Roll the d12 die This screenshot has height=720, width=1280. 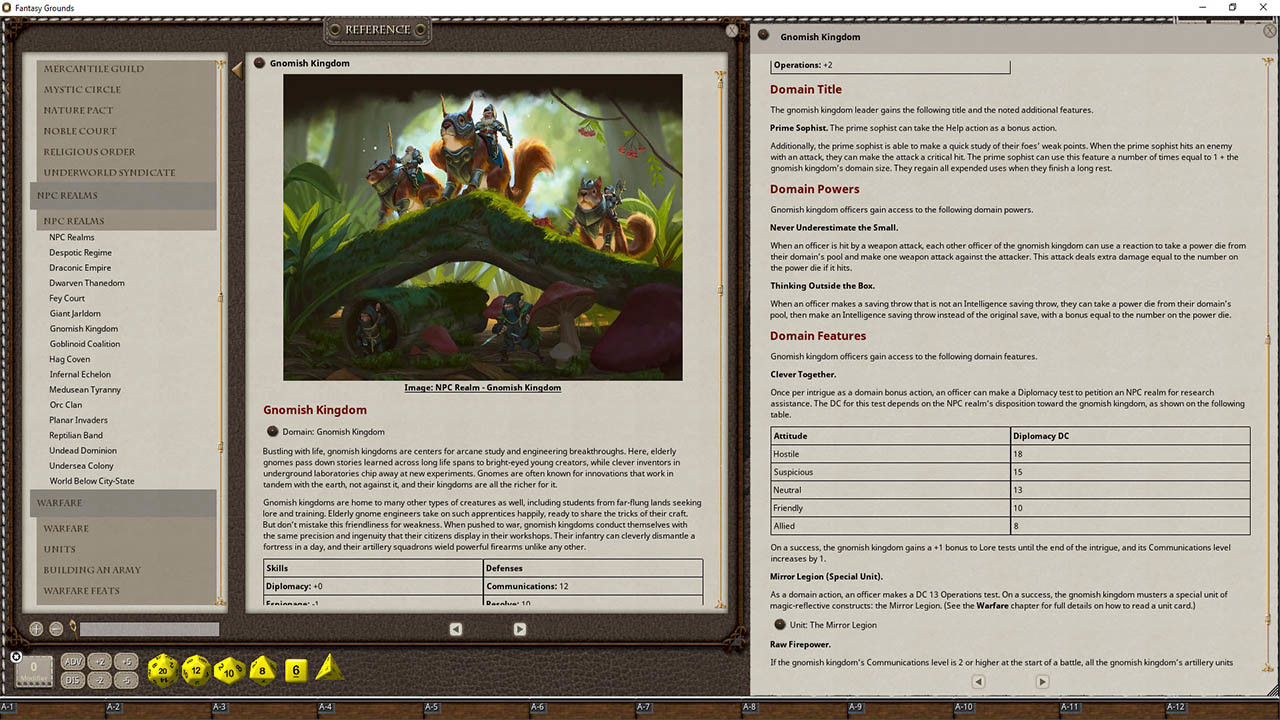193,671
